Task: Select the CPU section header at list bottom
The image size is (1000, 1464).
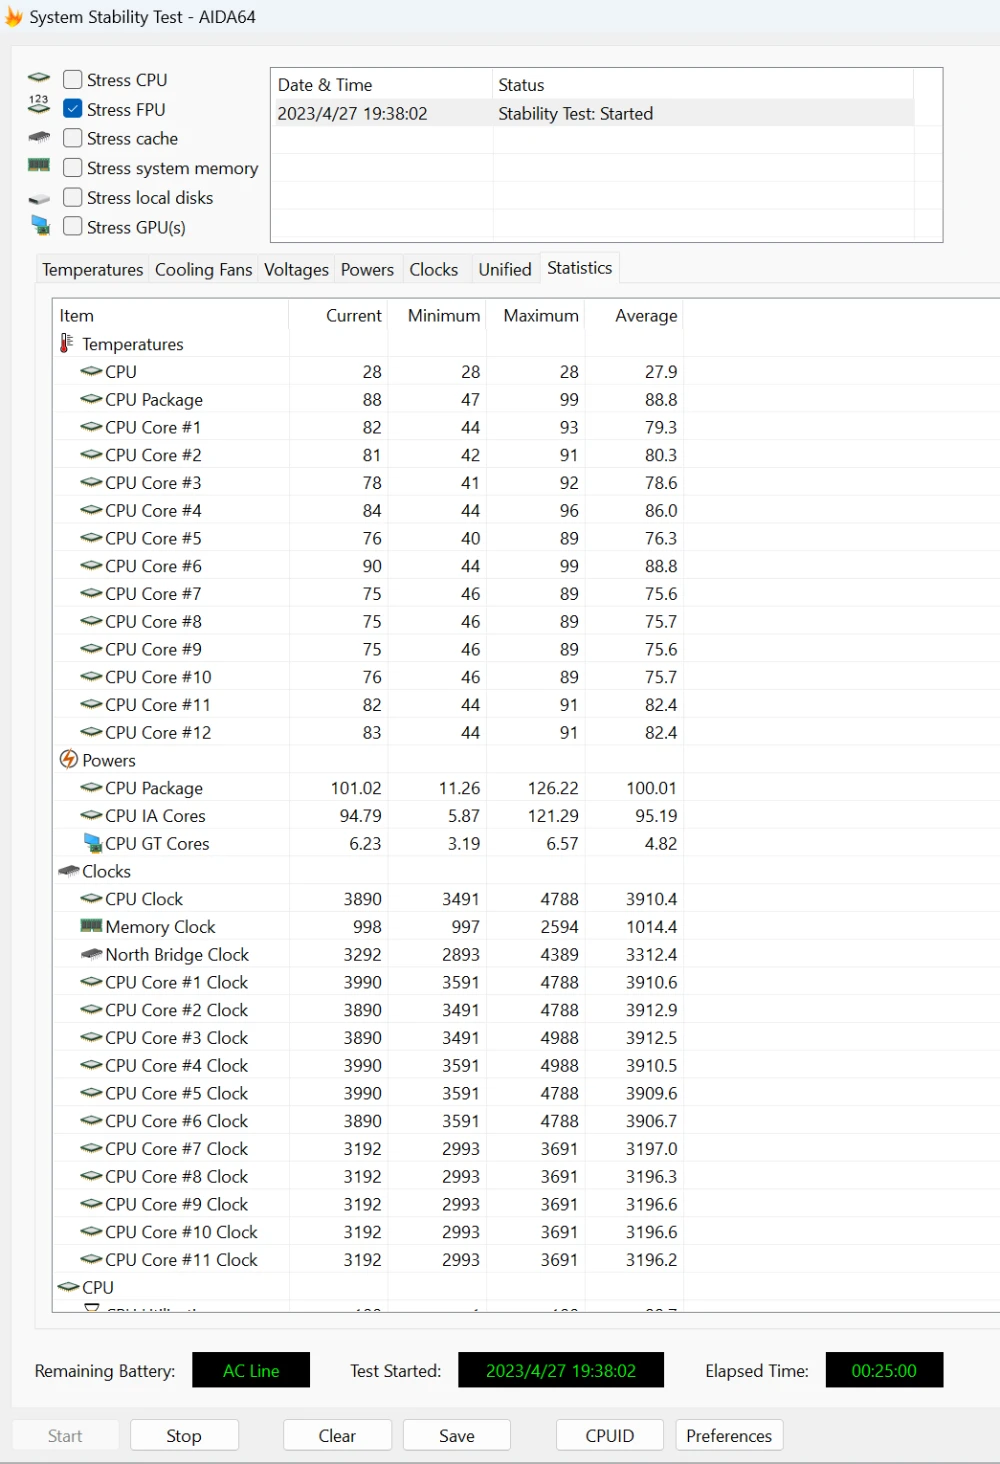Action: pyautogui.click(x=98, y=1287)
